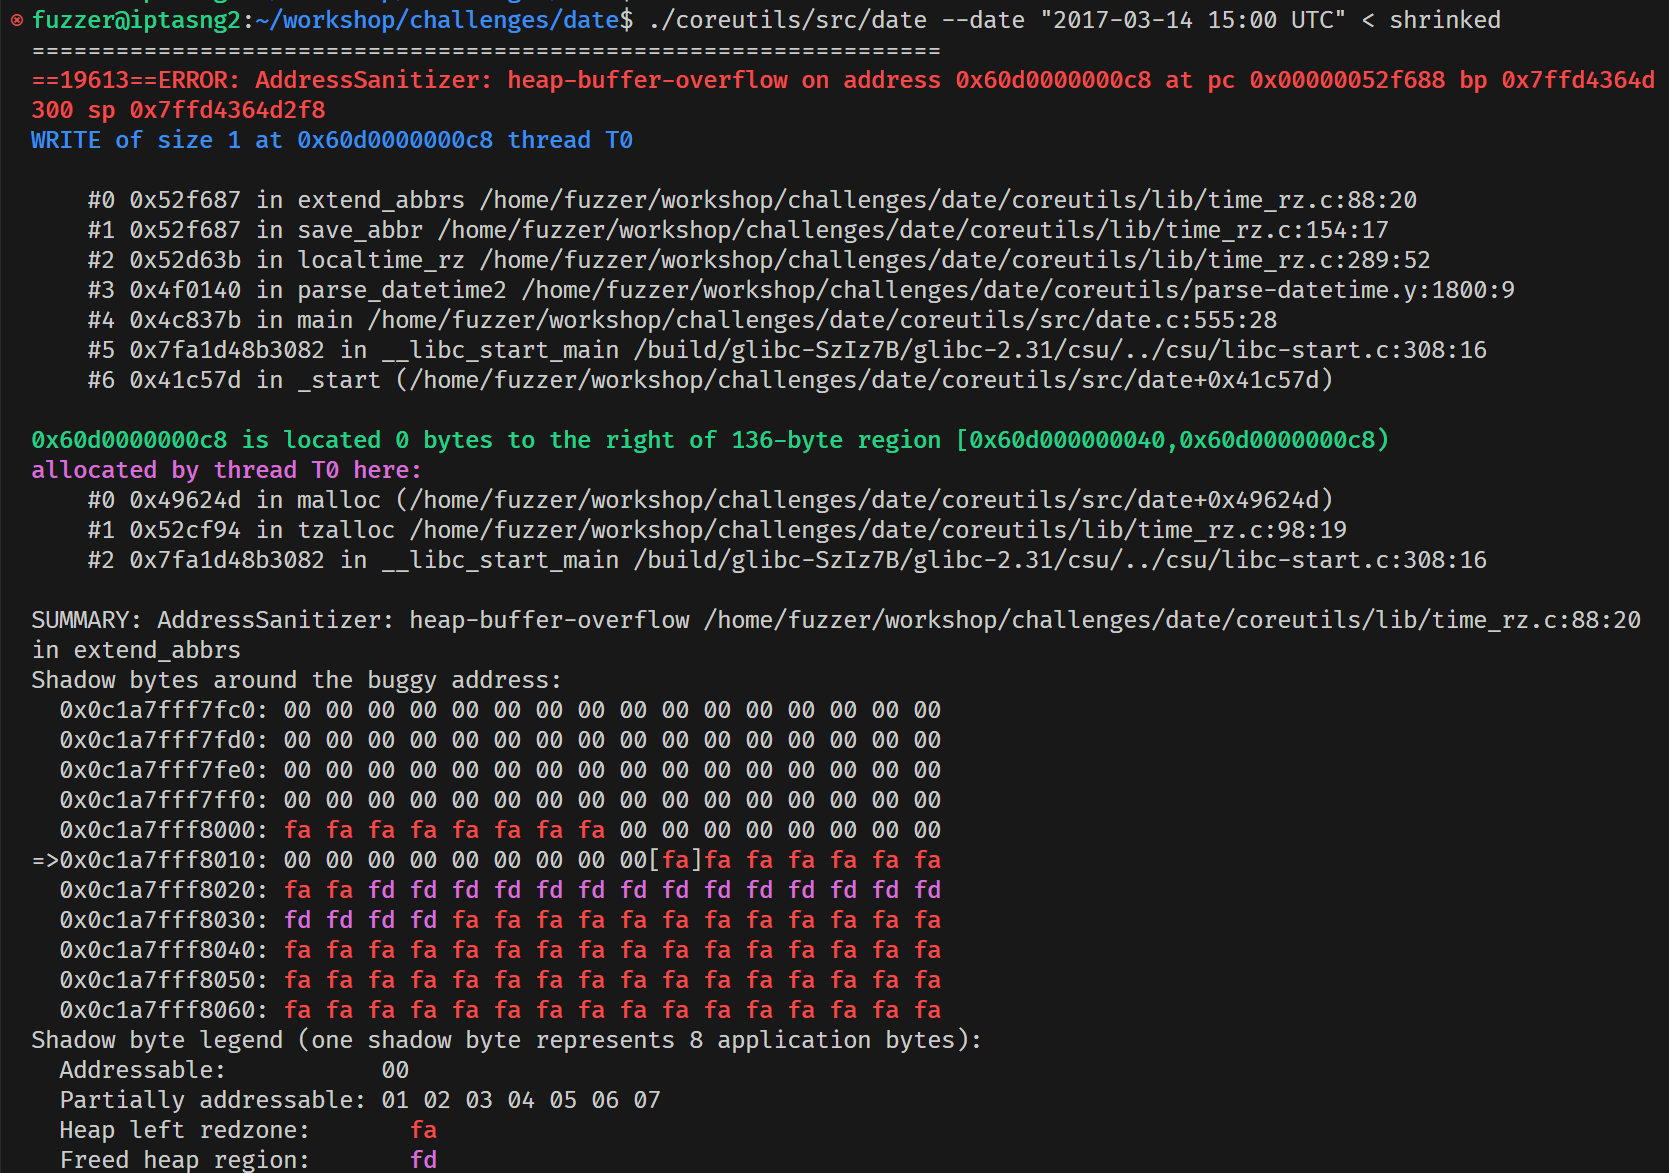Click the 'Heap left redzone:' legend label
Screen dimensions: 1669x1173
[x=185, y=1130]
